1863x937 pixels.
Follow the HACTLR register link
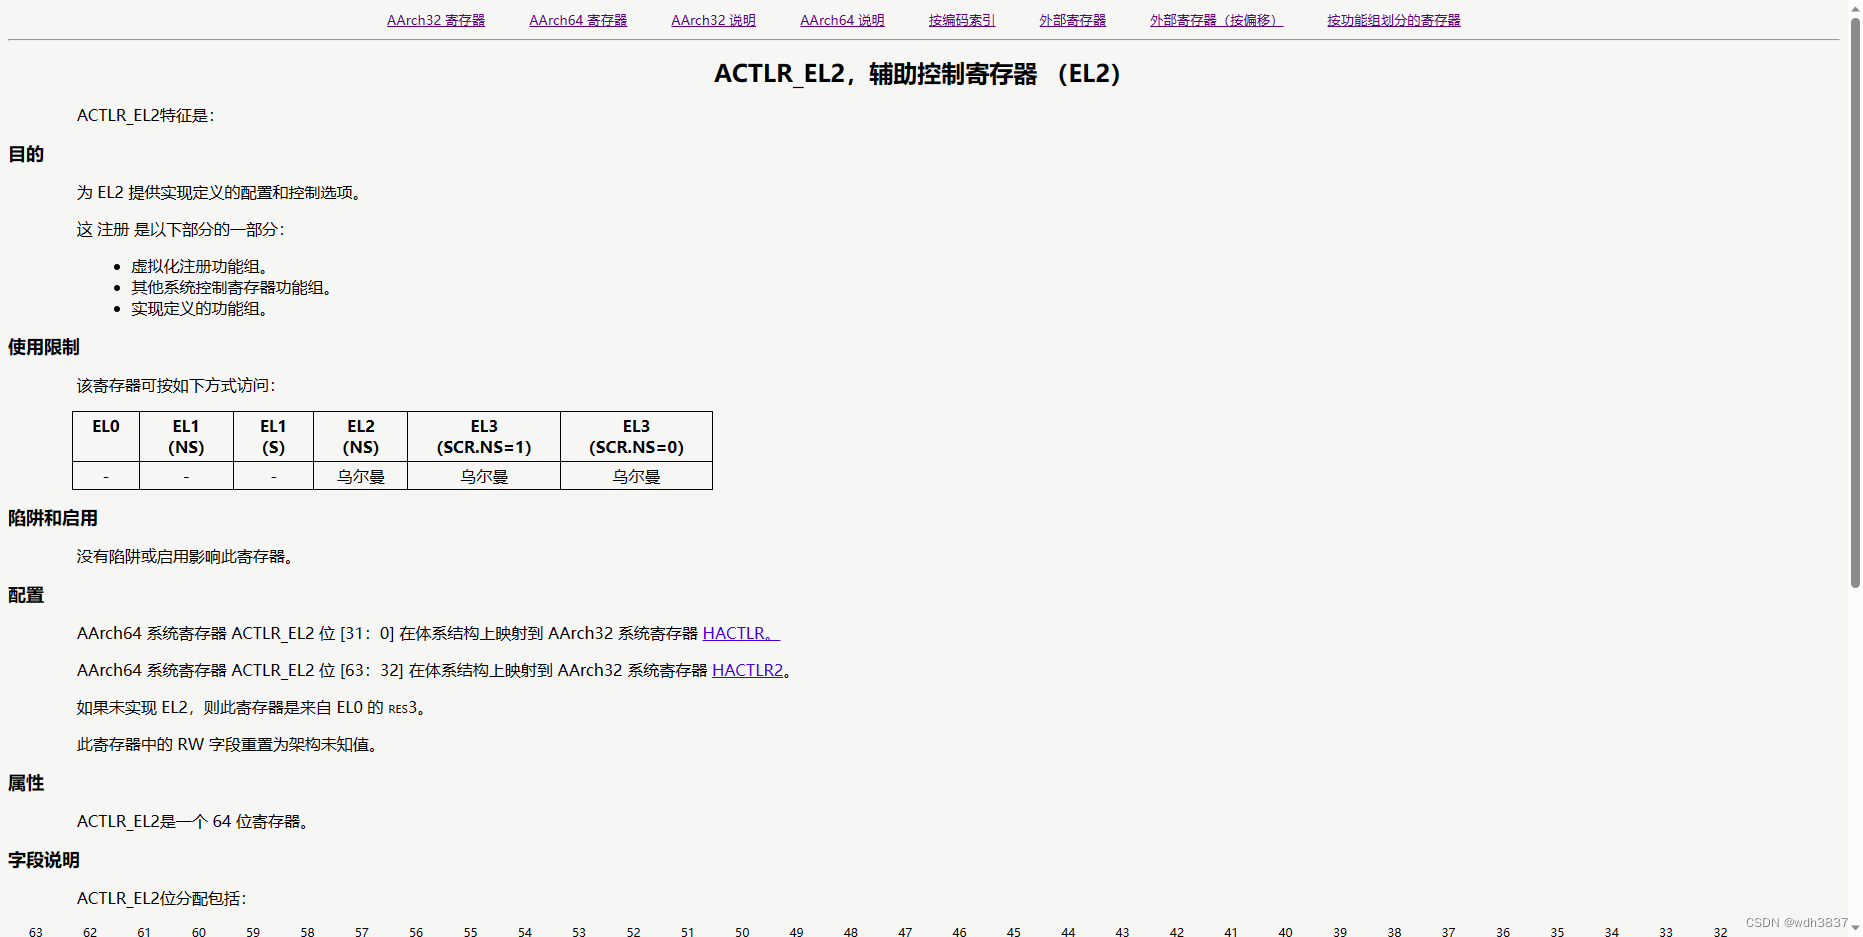[741, 633]
